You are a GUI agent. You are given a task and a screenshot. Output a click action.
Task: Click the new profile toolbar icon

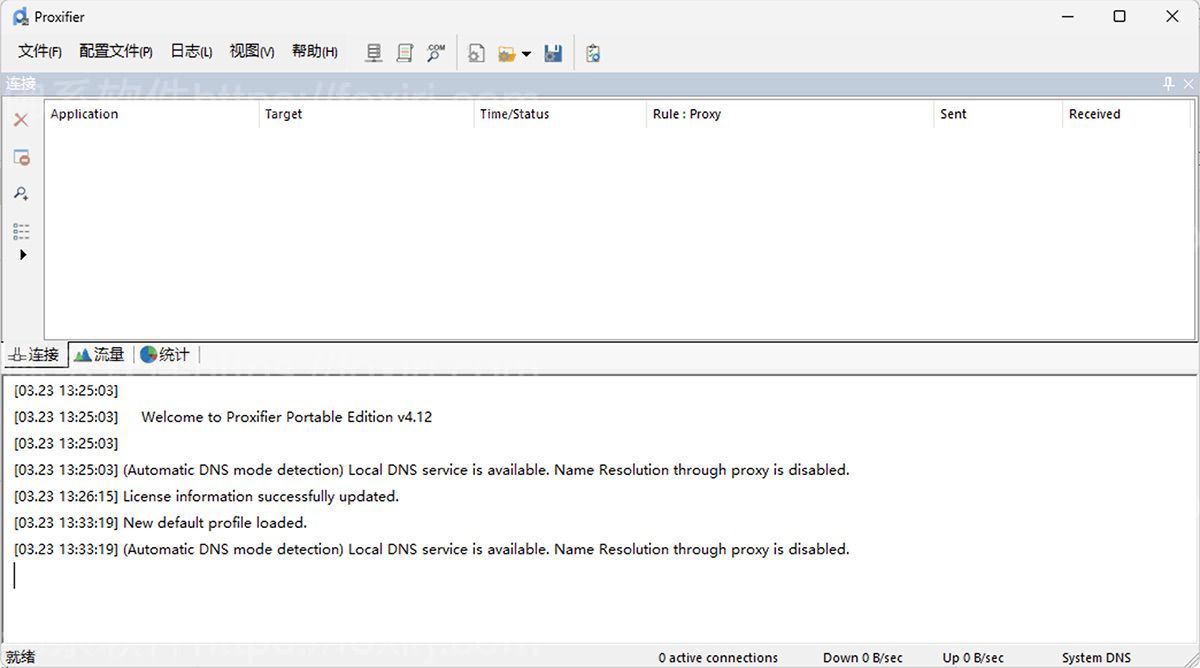477,53
